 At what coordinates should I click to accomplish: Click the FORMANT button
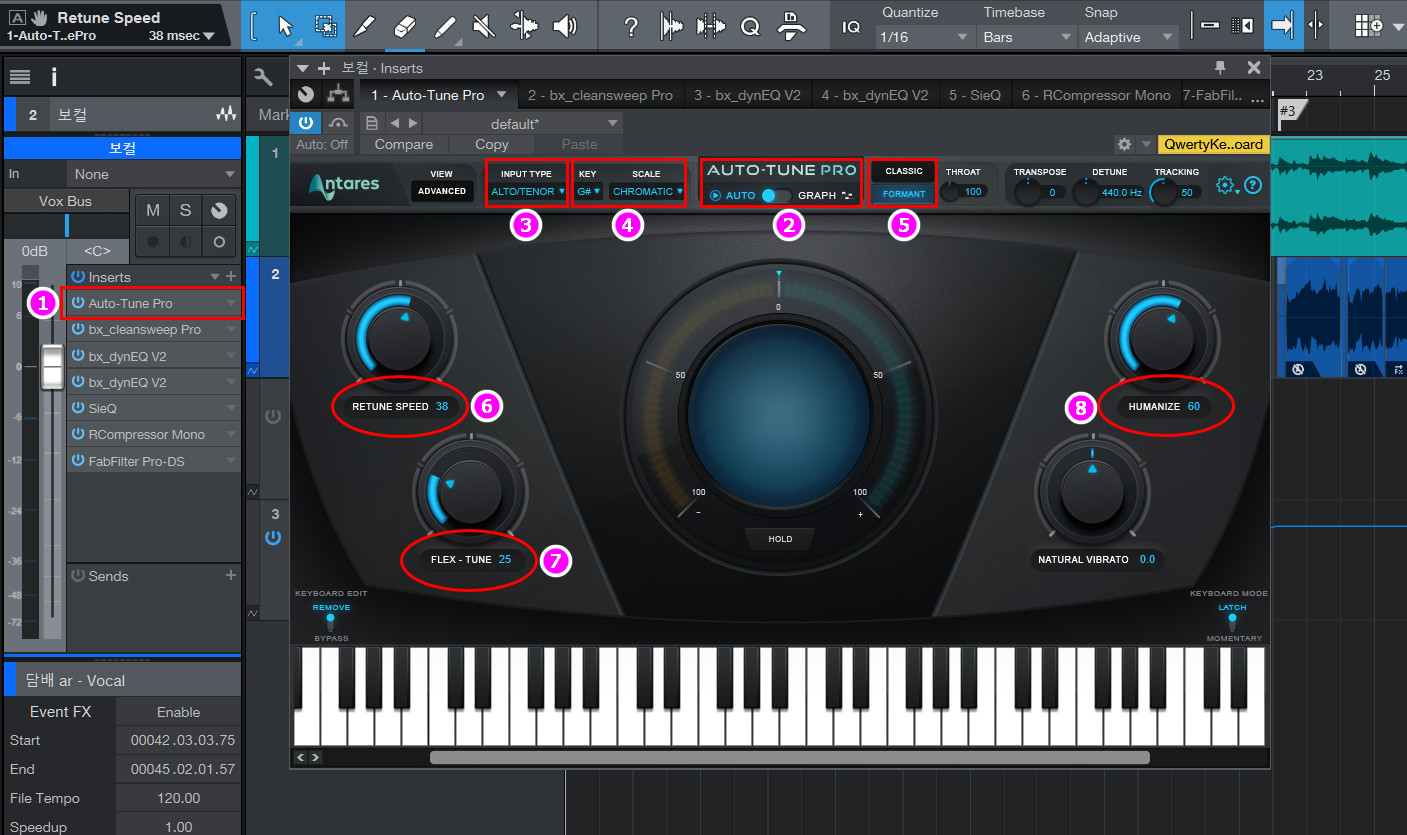pos(904,194)
